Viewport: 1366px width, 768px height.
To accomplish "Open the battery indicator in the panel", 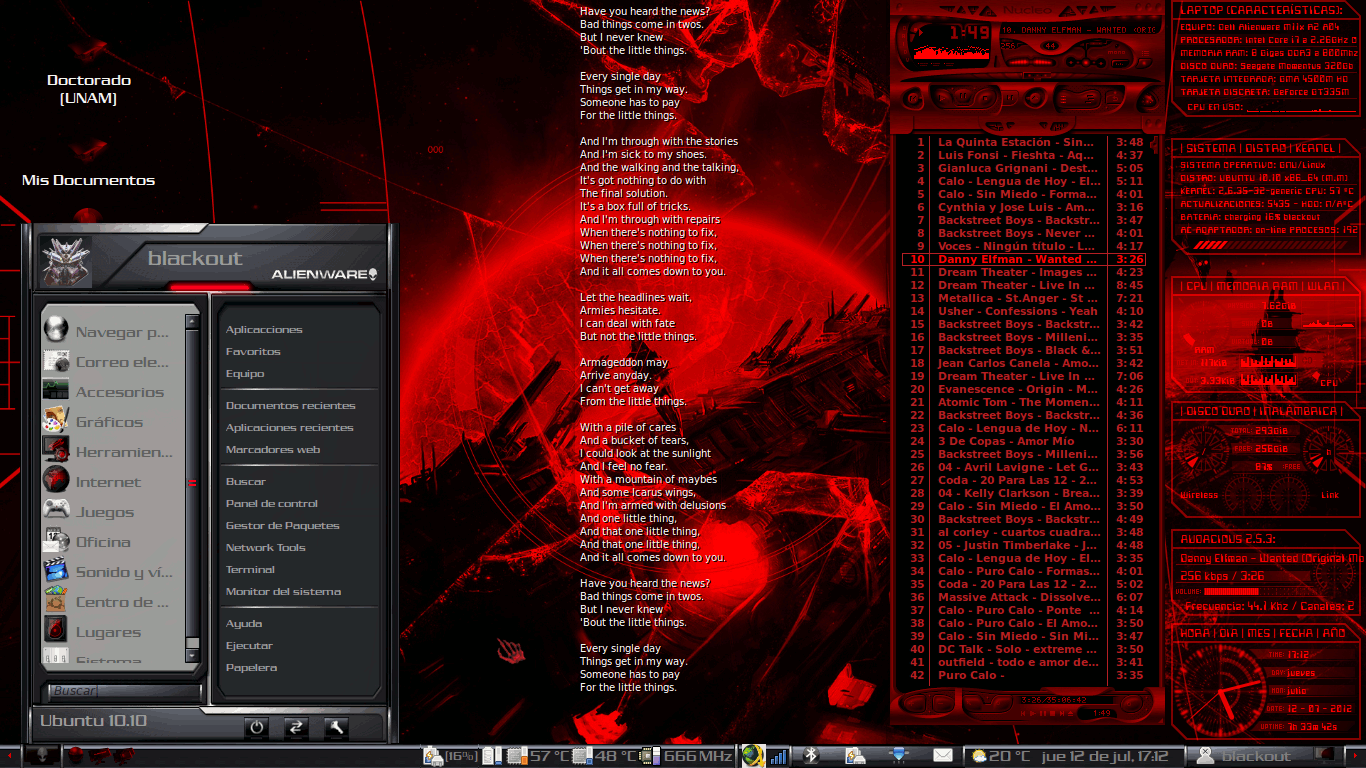I will coord(449,756).
